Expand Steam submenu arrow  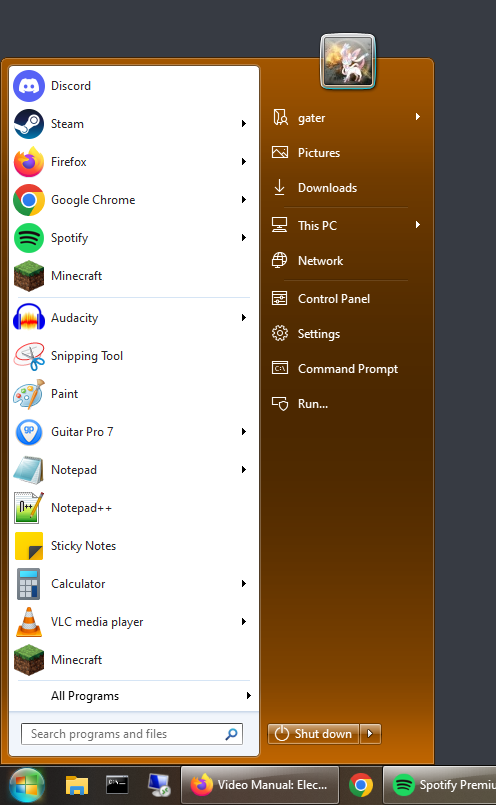pyautogui.click(x=244, y=124)
